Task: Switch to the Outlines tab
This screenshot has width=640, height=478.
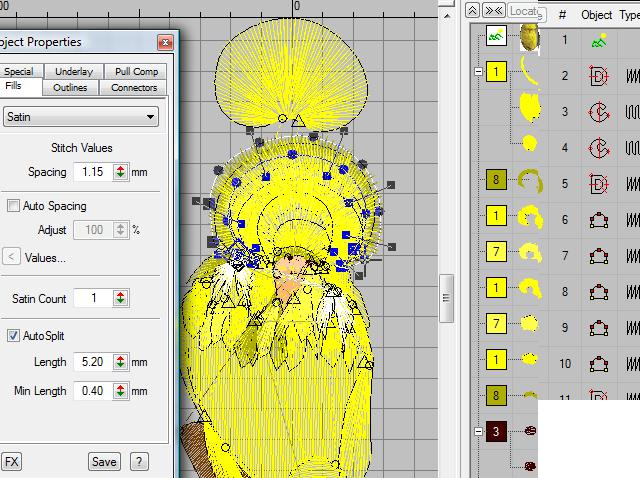Action: [x=70, y=88]
